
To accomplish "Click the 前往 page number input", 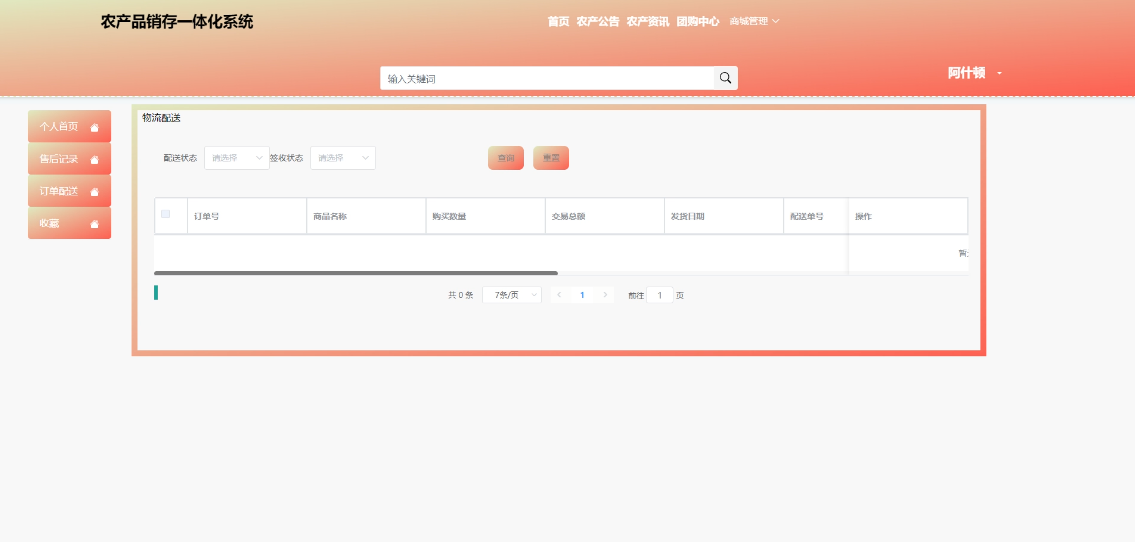I will point(659,295).
